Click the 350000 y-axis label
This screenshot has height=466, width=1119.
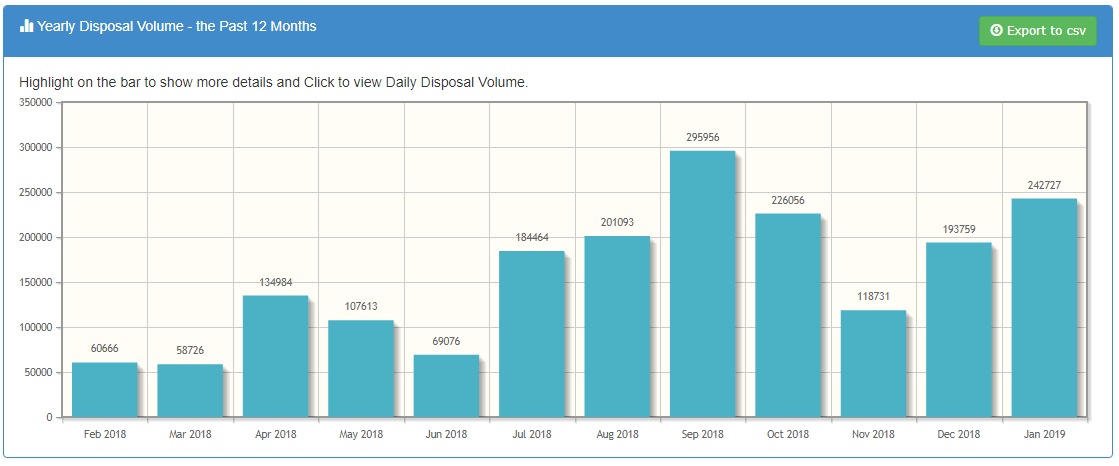pos(38,103)
